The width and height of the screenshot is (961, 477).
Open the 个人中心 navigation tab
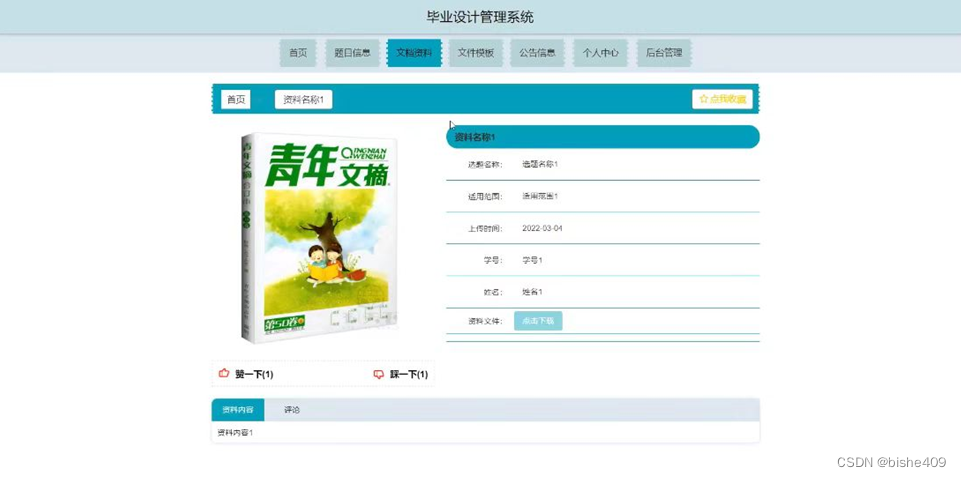tap(601, 53)
